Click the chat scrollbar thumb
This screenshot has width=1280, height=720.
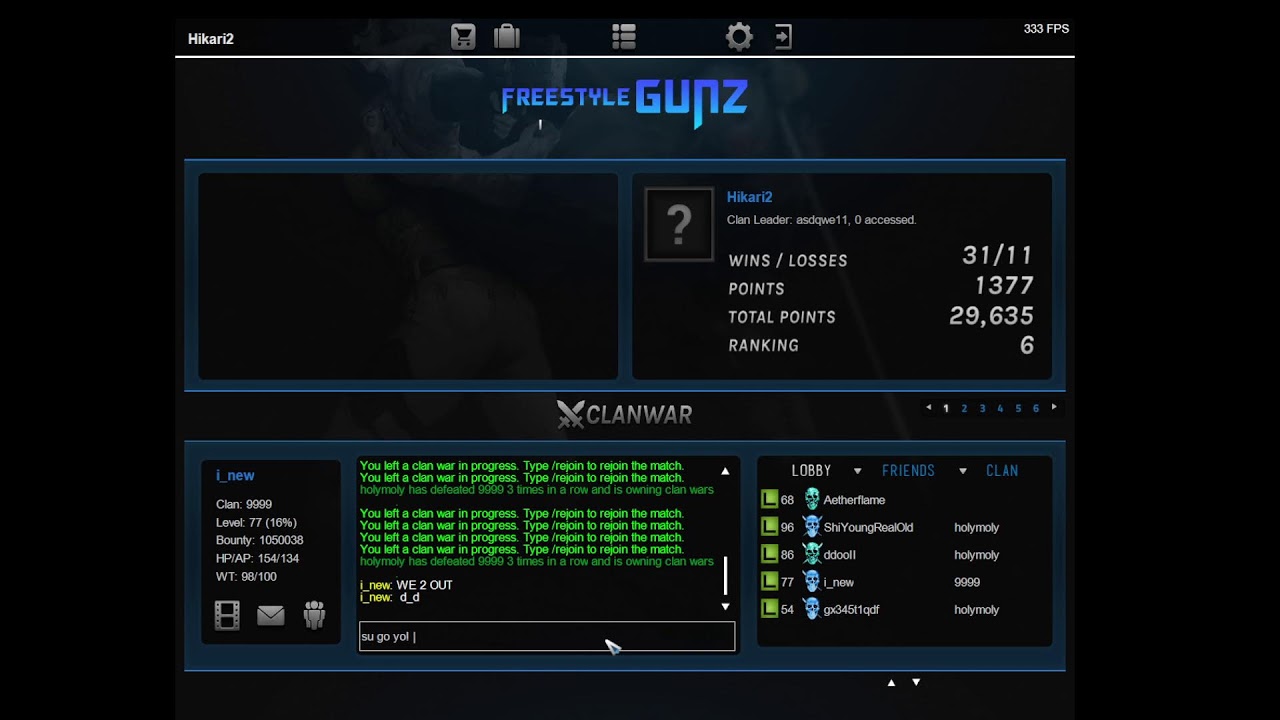click(x=725, y=576)
